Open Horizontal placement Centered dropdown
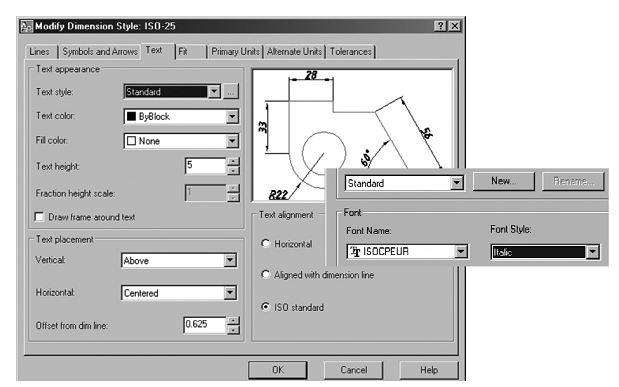 pos(230,293)
